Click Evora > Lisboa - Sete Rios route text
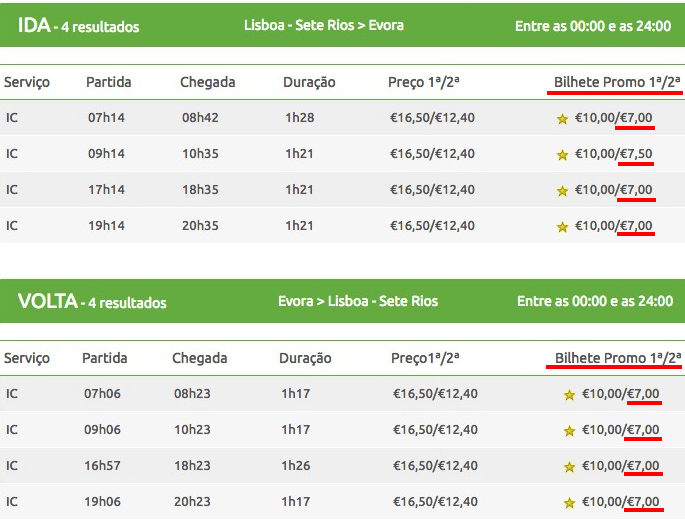The width and height of the screenshot is (685, 523). (358, 301)
